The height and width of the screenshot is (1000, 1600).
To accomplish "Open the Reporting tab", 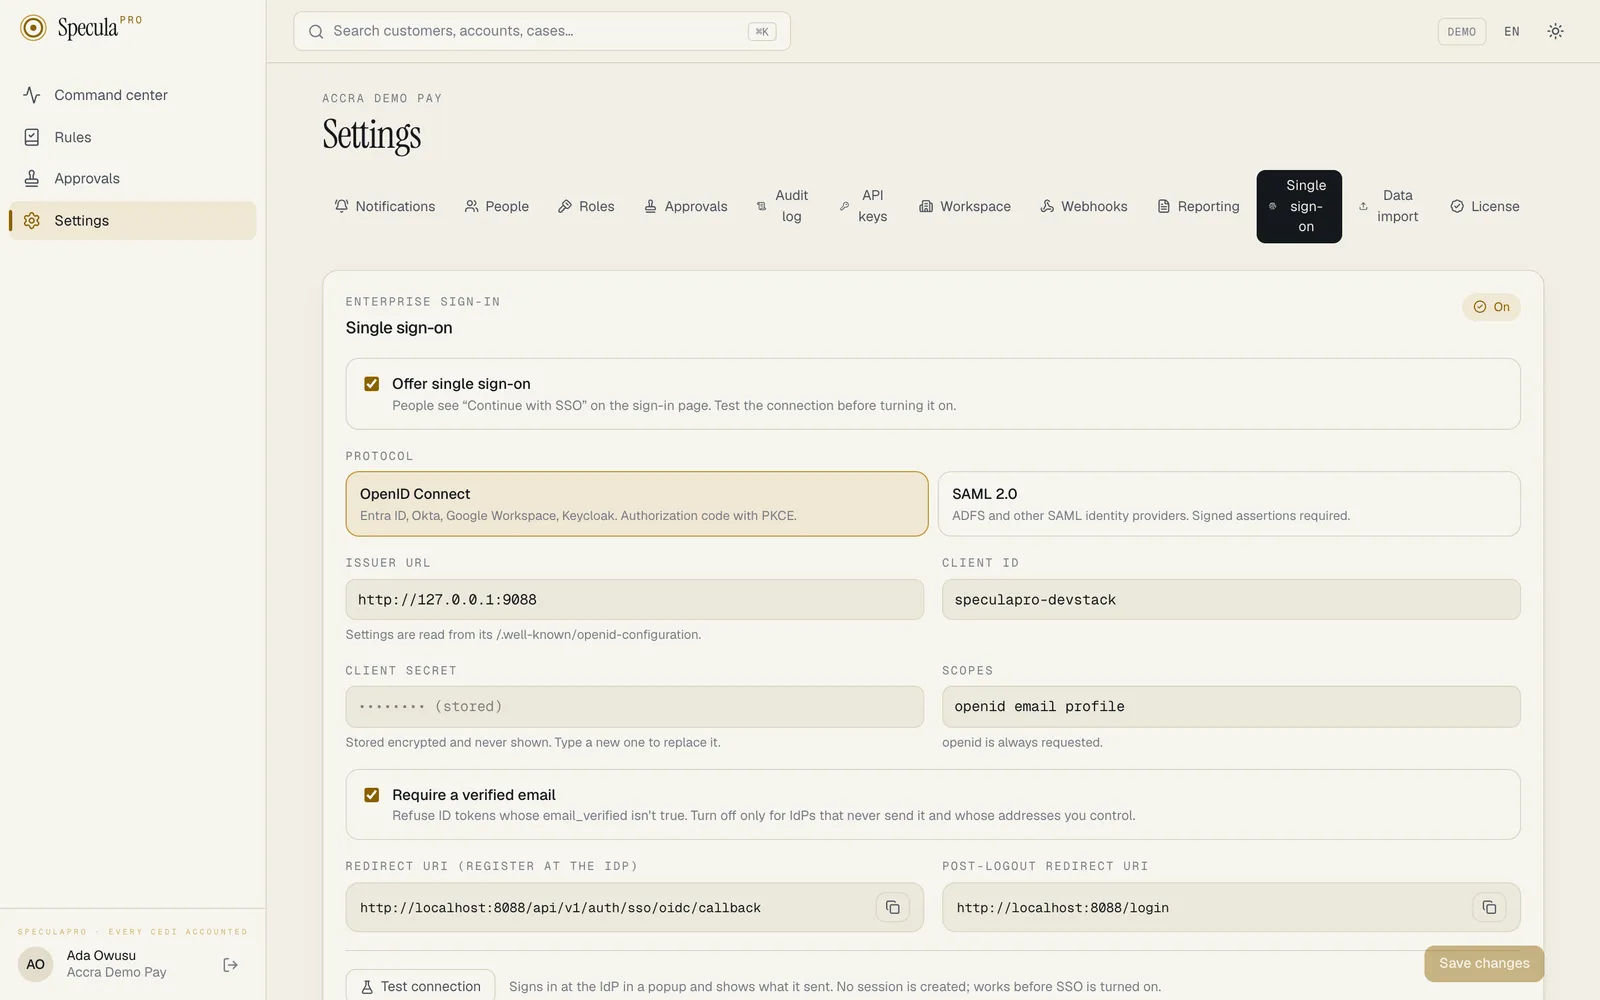I will (x=1198, y=206).
